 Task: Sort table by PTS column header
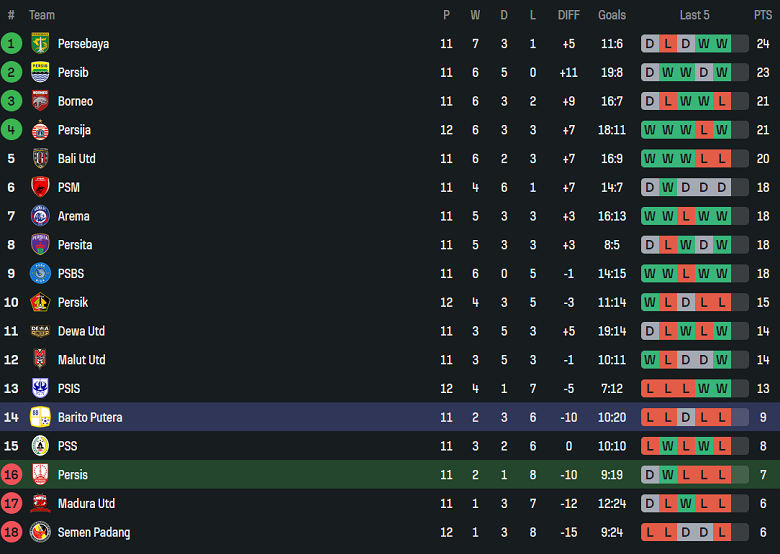coord(763,15)
